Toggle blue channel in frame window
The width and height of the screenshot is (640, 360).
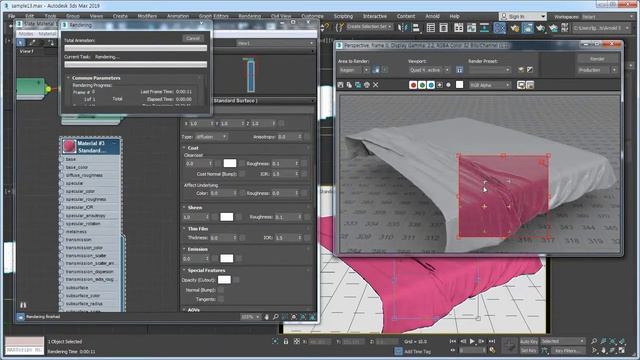(431, 85)
